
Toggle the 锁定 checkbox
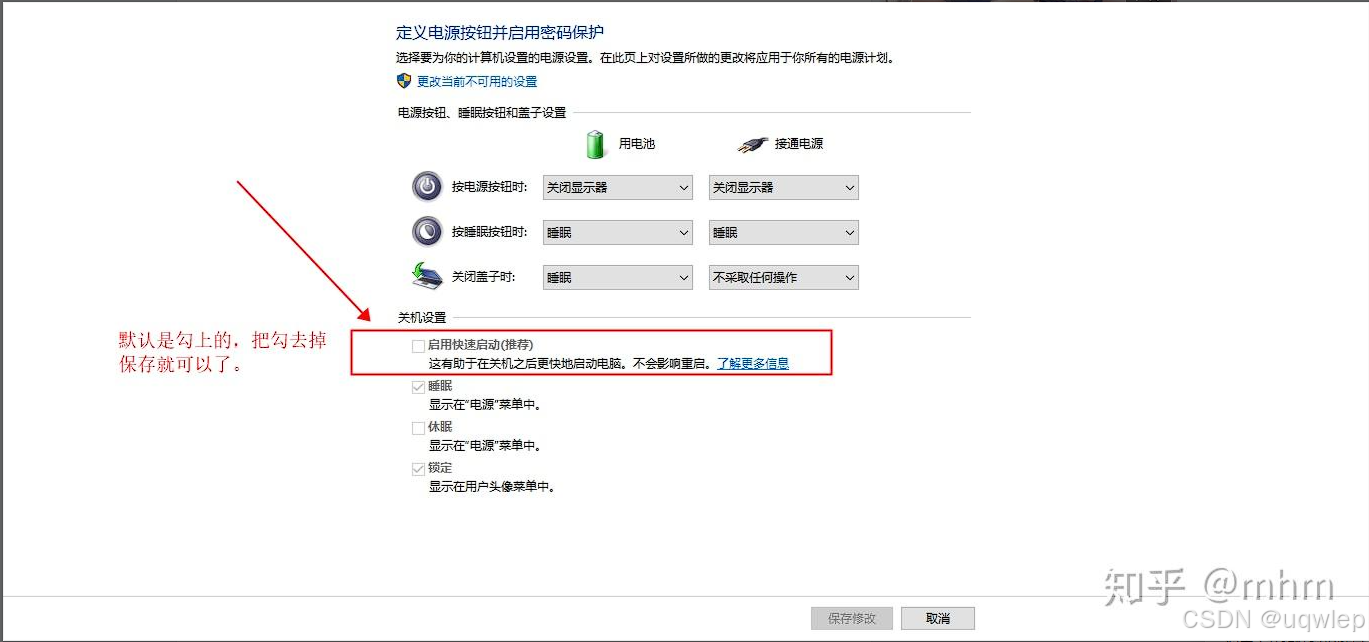pos(419,468)
